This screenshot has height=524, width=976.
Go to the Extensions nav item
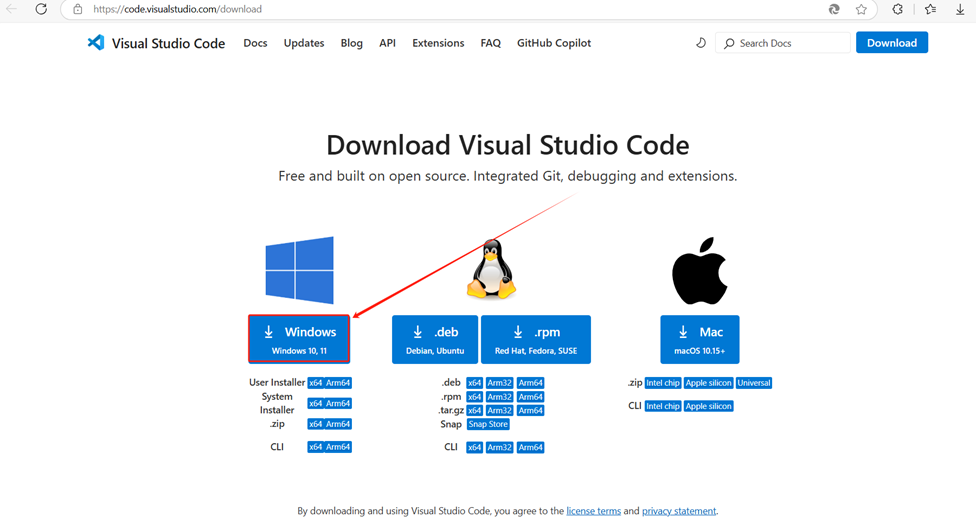[438, 43]
